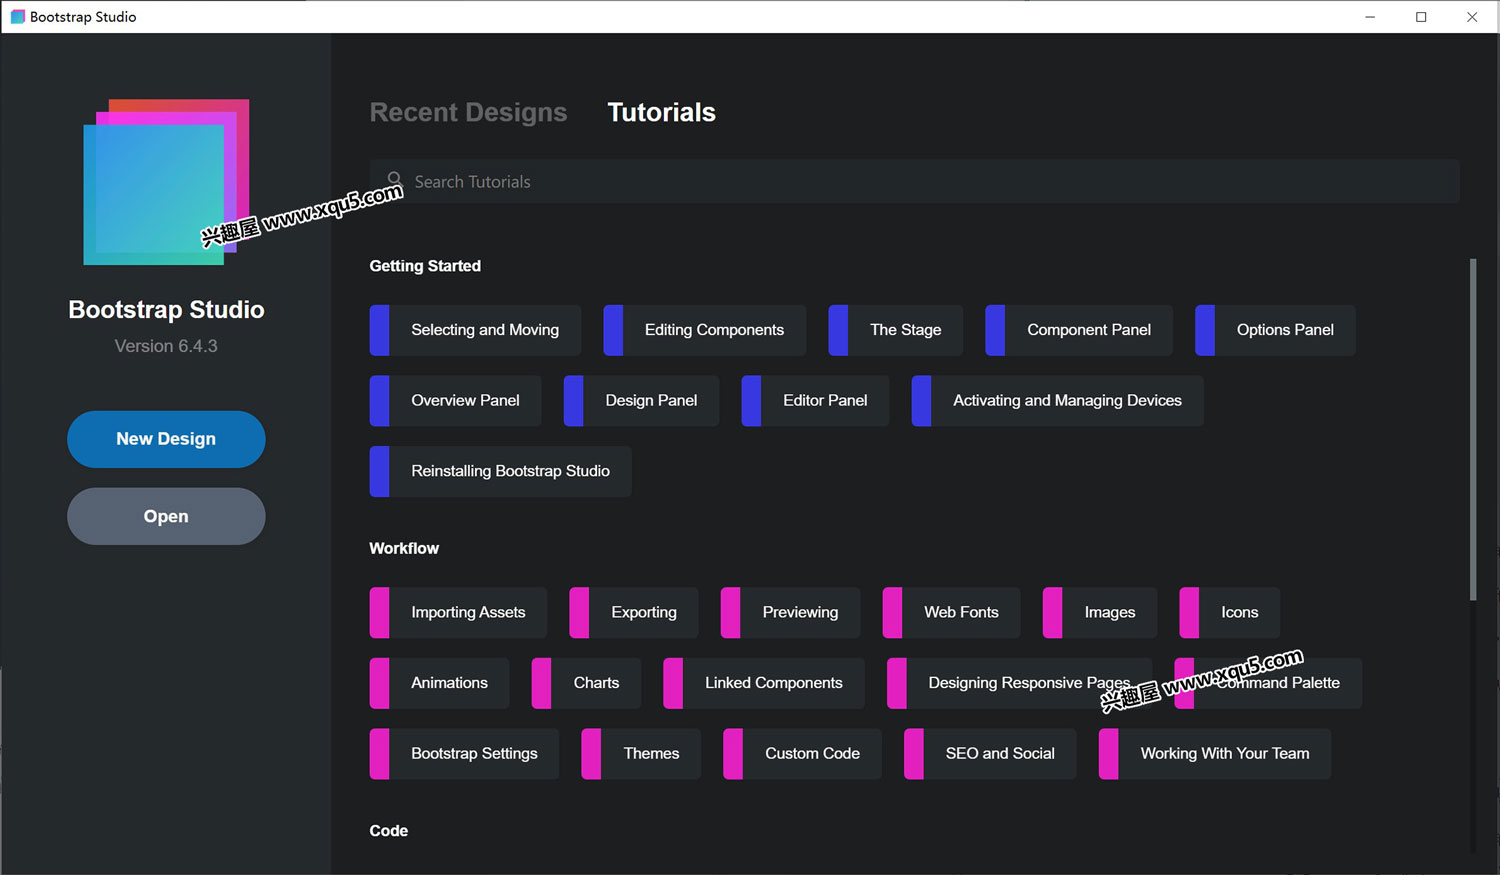Open the Charts tutorial
Screen dimensions: 1500x875
[x=586, y=683]
